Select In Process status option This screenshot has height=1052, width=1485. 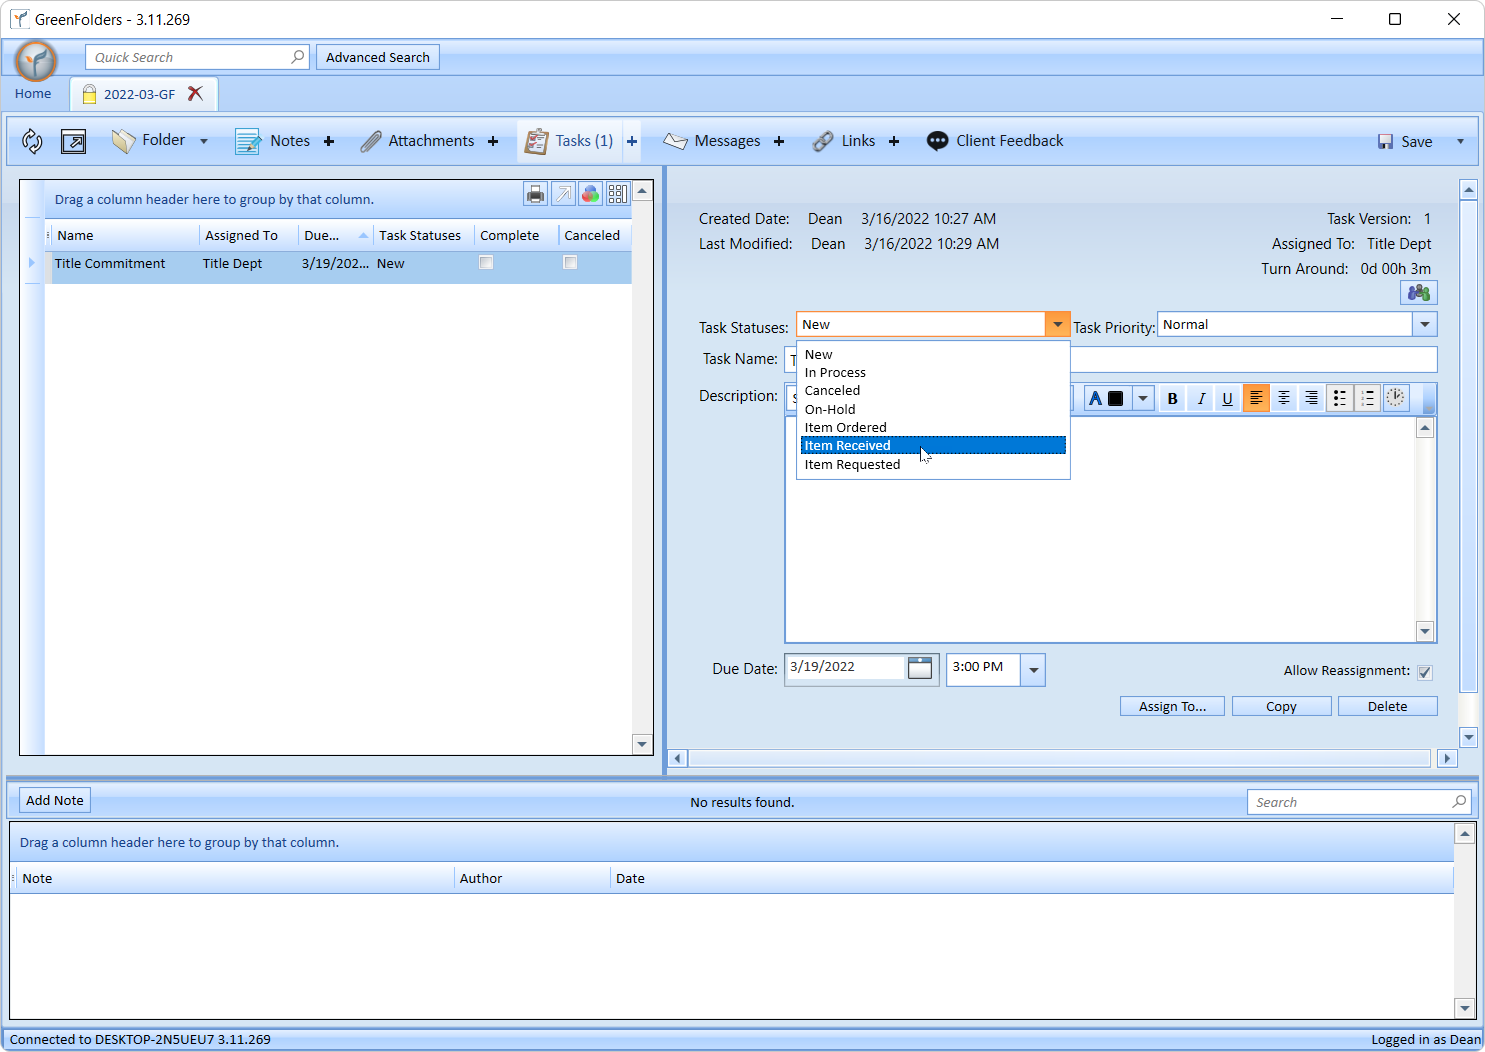933,373
